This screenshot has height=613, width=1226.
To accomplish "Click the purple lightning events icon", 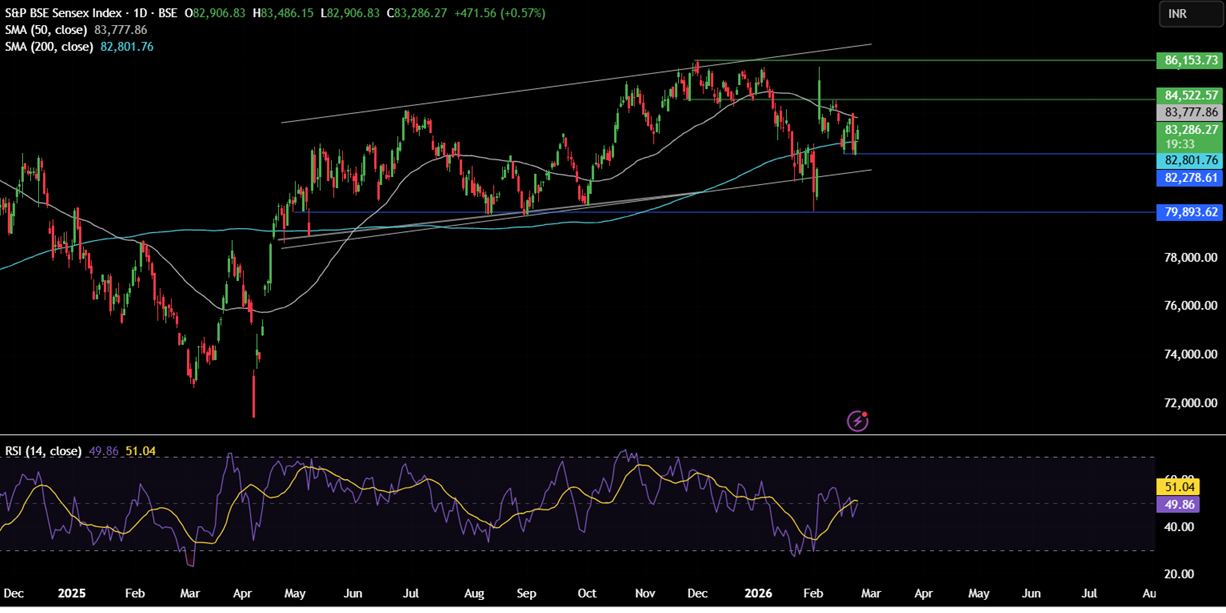I will (x=858, y=421).
